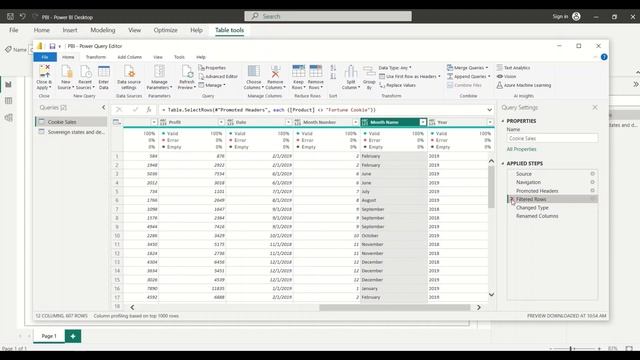640x360 pixels.
Task: Click Azure Machine Learning
Action: [524, 85]
